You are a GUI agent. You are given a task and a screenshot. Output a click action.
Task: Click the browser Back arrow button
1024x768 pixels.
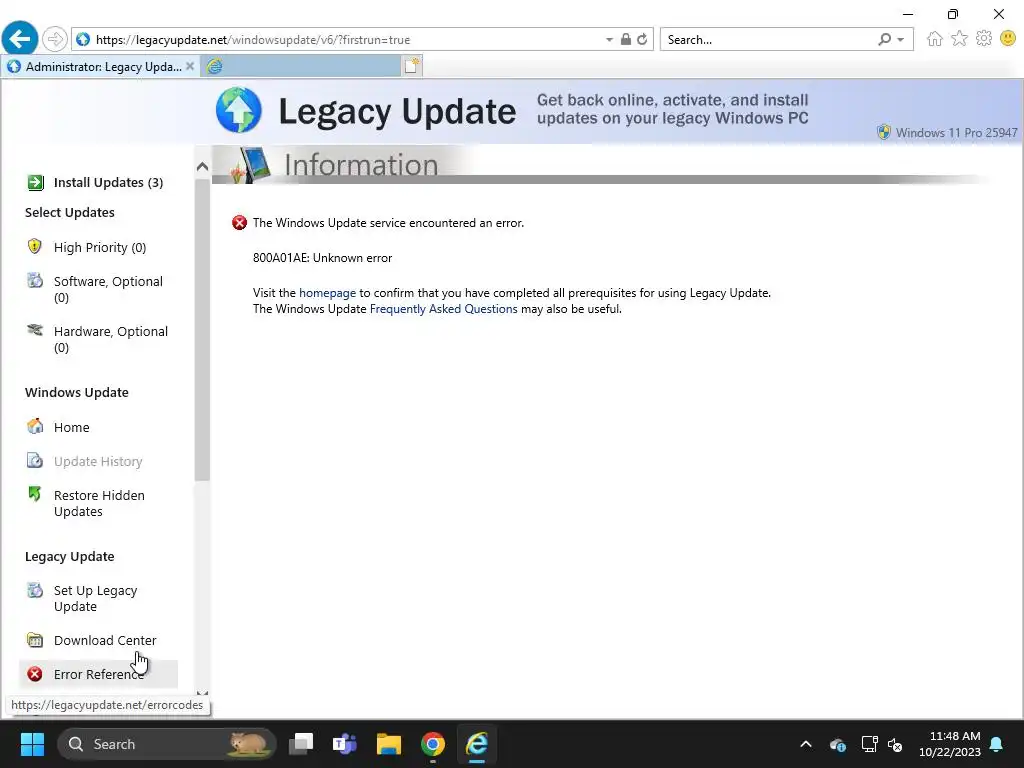point(20,39)
